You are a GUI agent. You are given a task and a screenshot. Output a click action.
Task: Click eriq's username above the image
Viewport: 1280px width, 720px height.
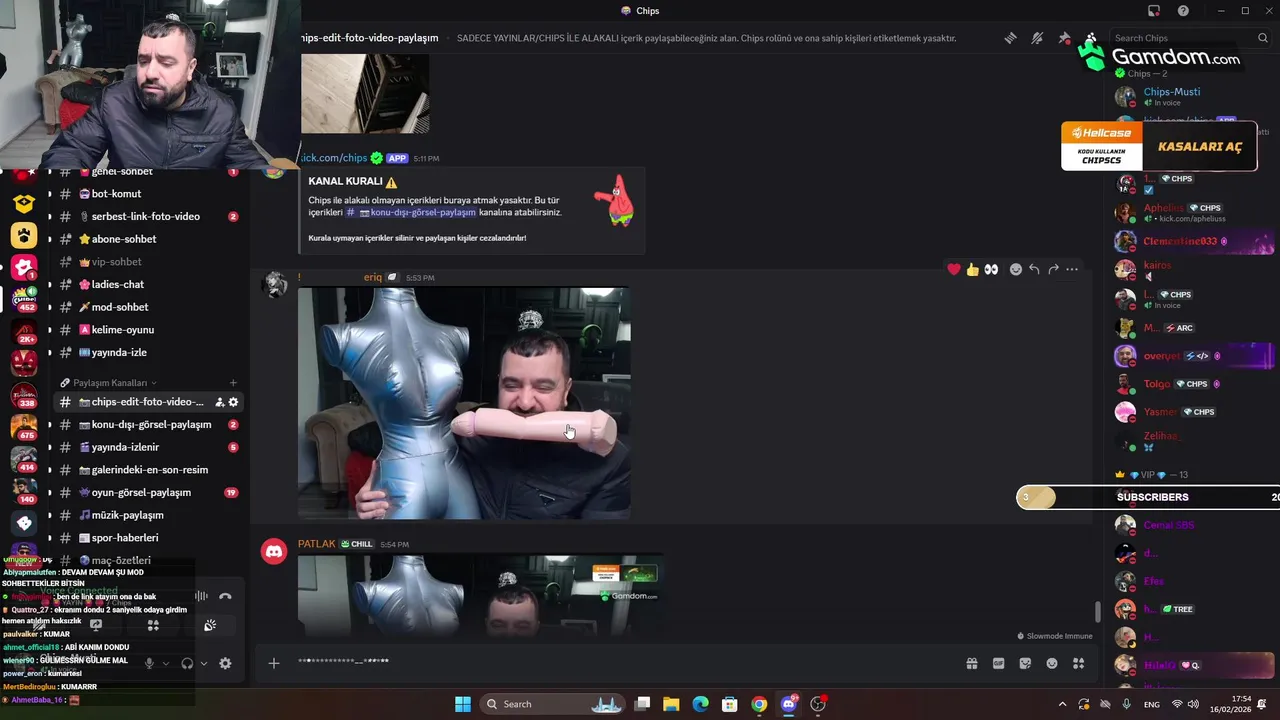(x=372, y=277)
